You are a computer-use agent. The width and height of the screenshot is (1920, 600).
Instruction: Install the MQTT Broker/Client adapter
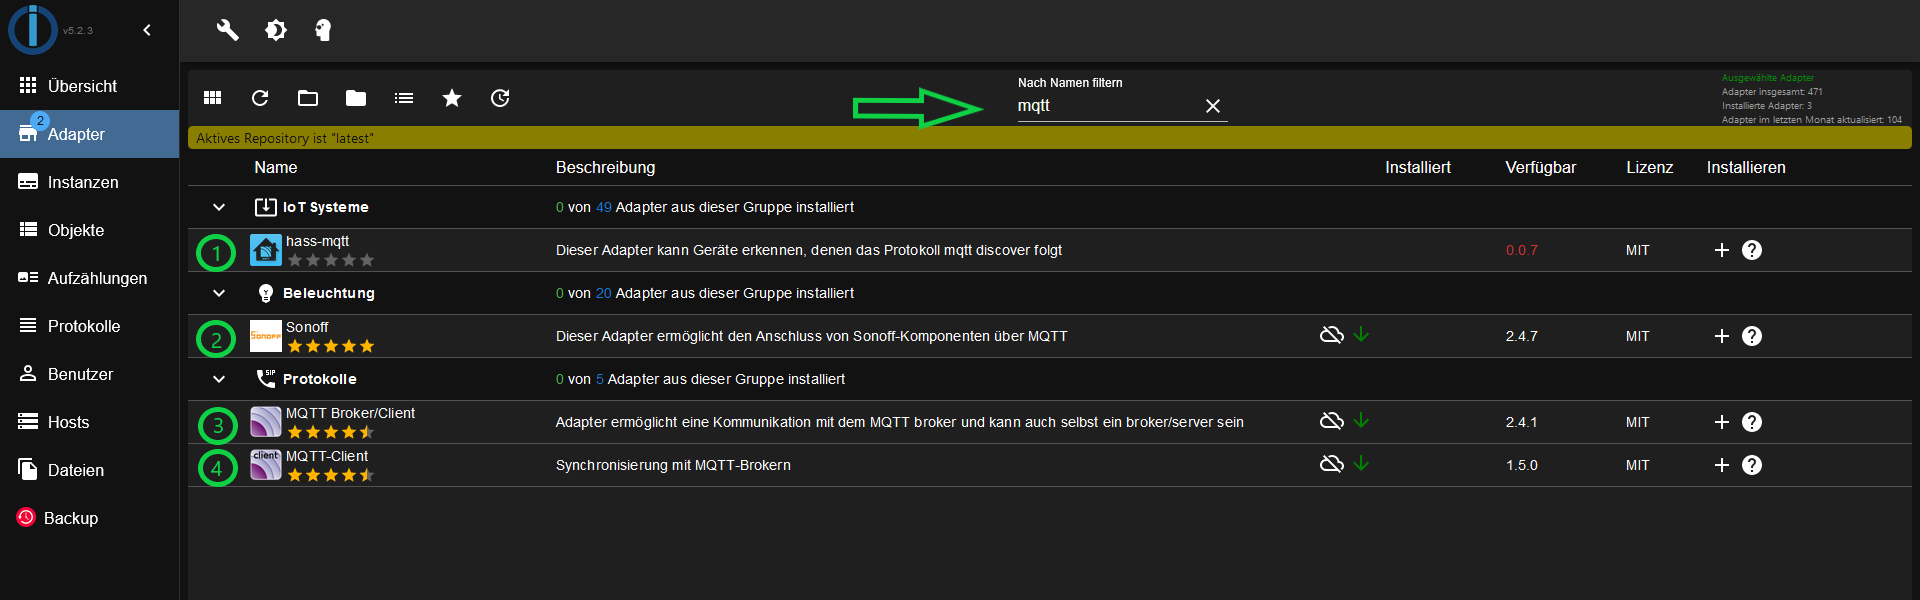click(x=1722, y=422)
